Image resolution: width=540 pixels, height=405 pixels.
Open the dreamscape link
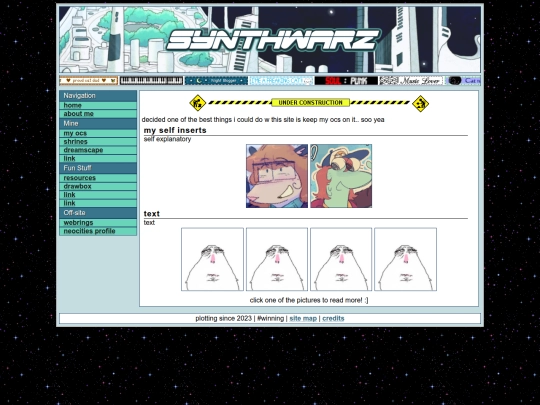[98, 150]
